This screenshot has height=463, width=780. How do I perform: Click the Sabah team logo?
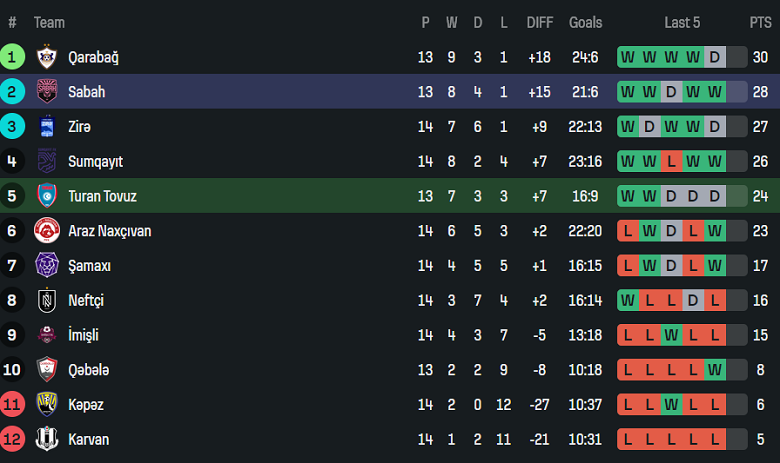47,92
